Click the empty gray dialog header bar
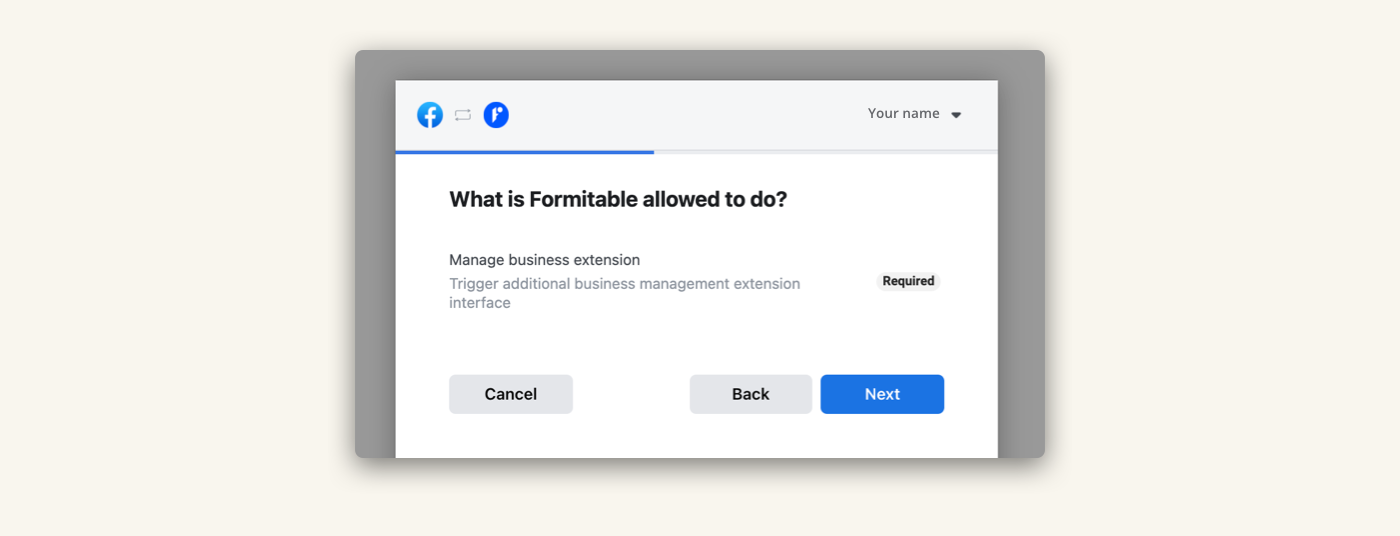 680,115
